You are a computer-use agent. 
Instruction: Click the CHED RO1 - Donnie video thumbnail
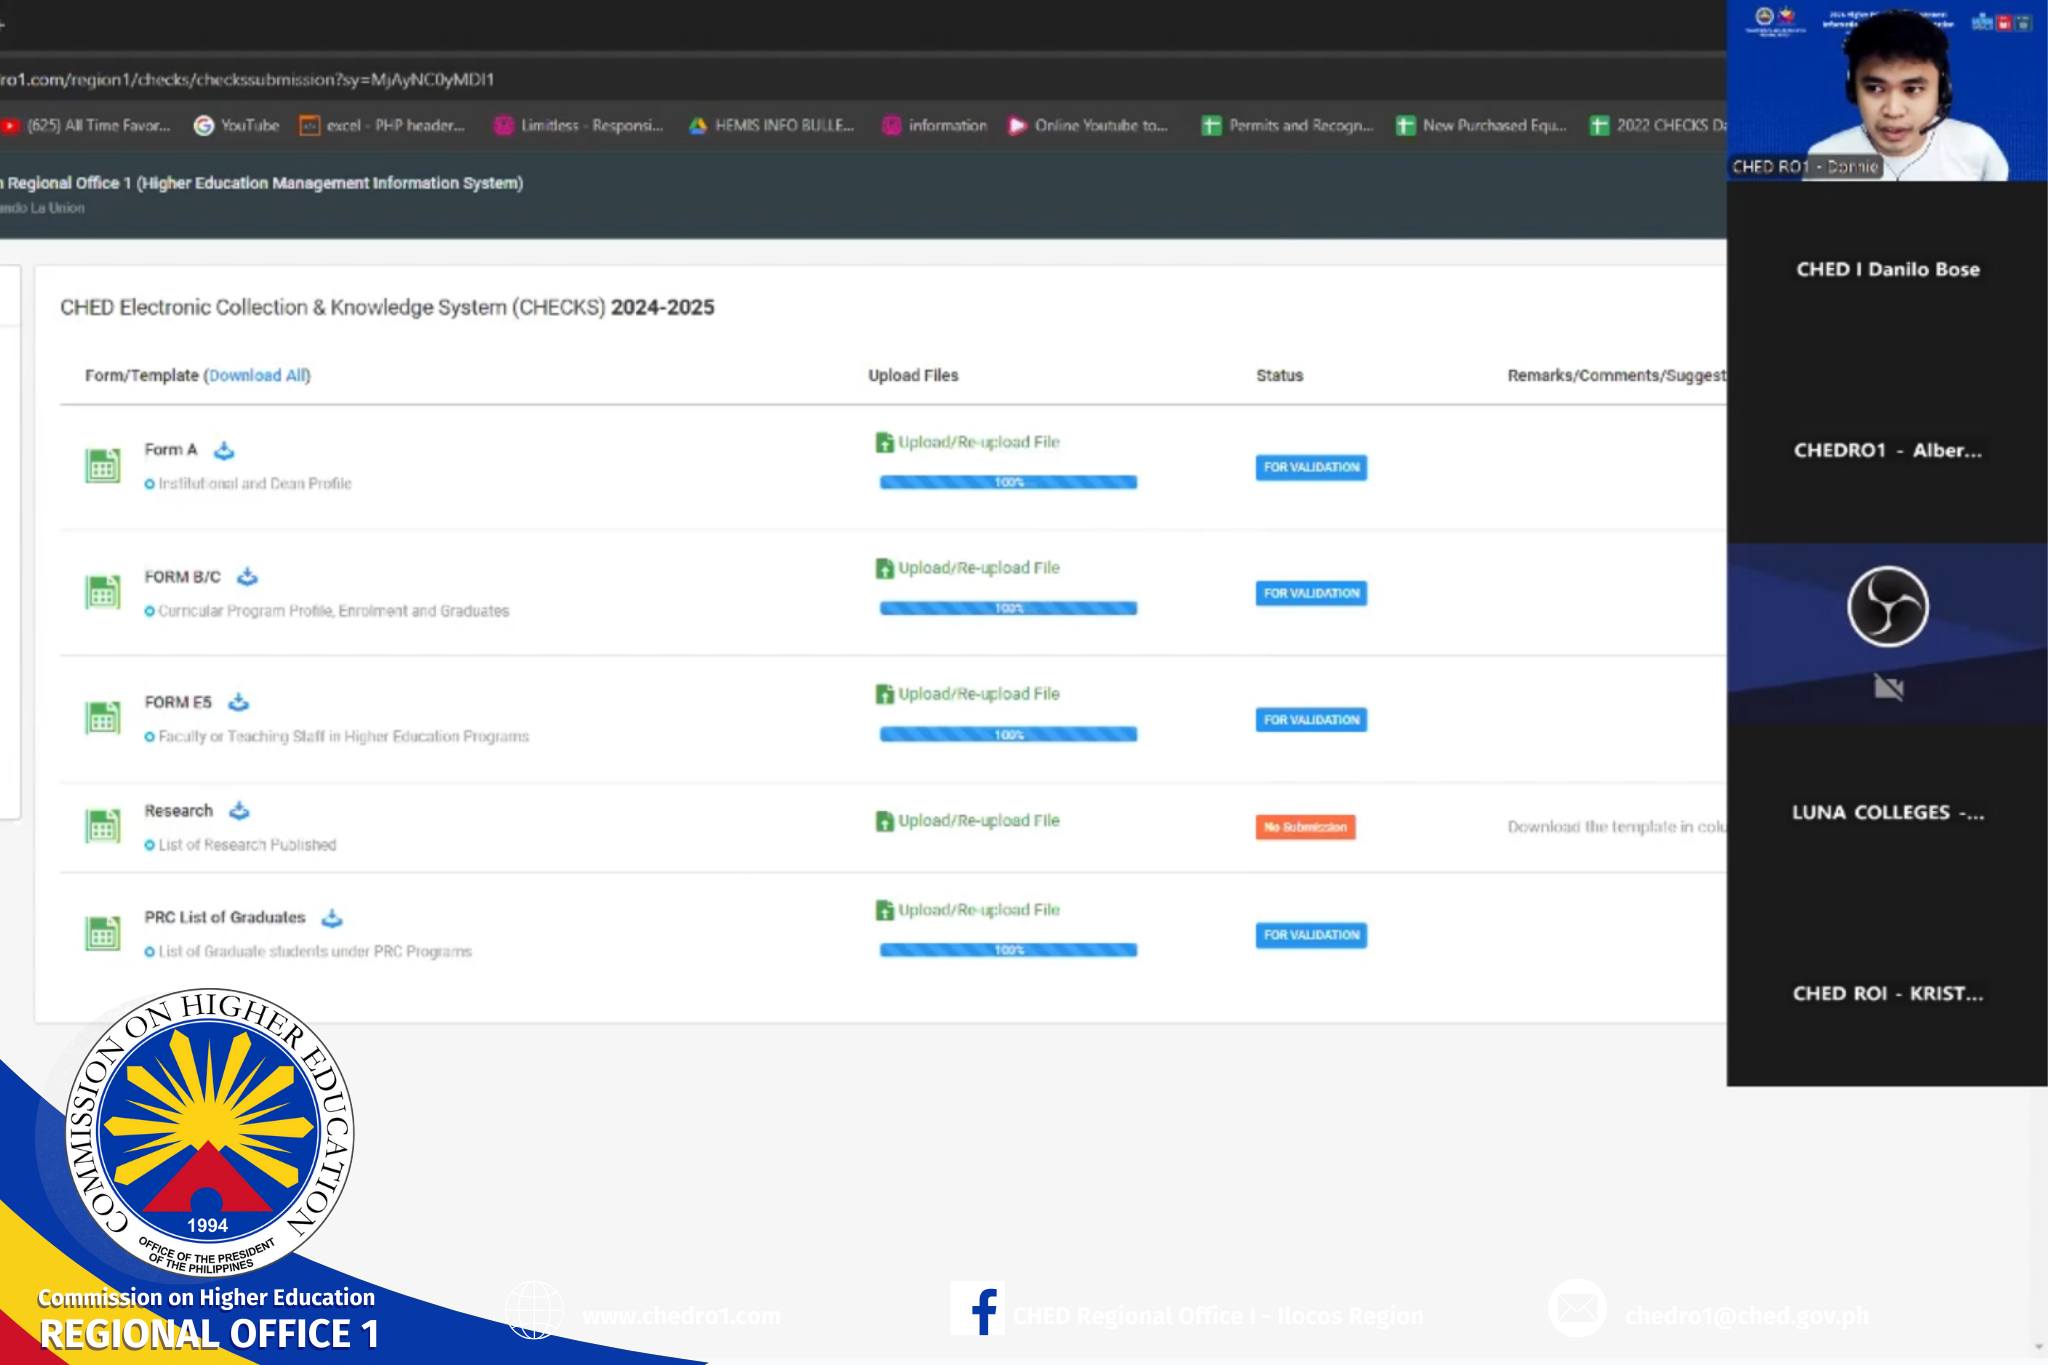tap(1887, 91)
